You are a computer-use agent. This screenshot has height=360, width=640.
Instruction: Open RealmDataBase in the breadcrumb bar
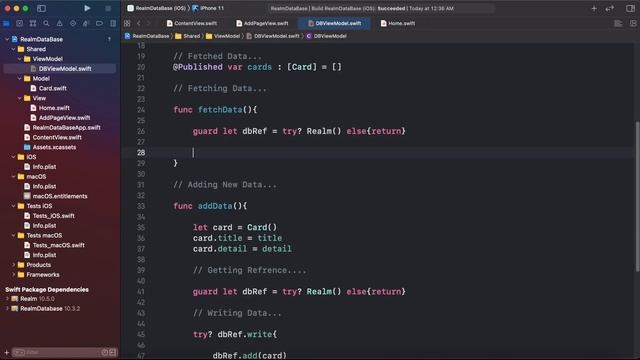tap(147, 36)
